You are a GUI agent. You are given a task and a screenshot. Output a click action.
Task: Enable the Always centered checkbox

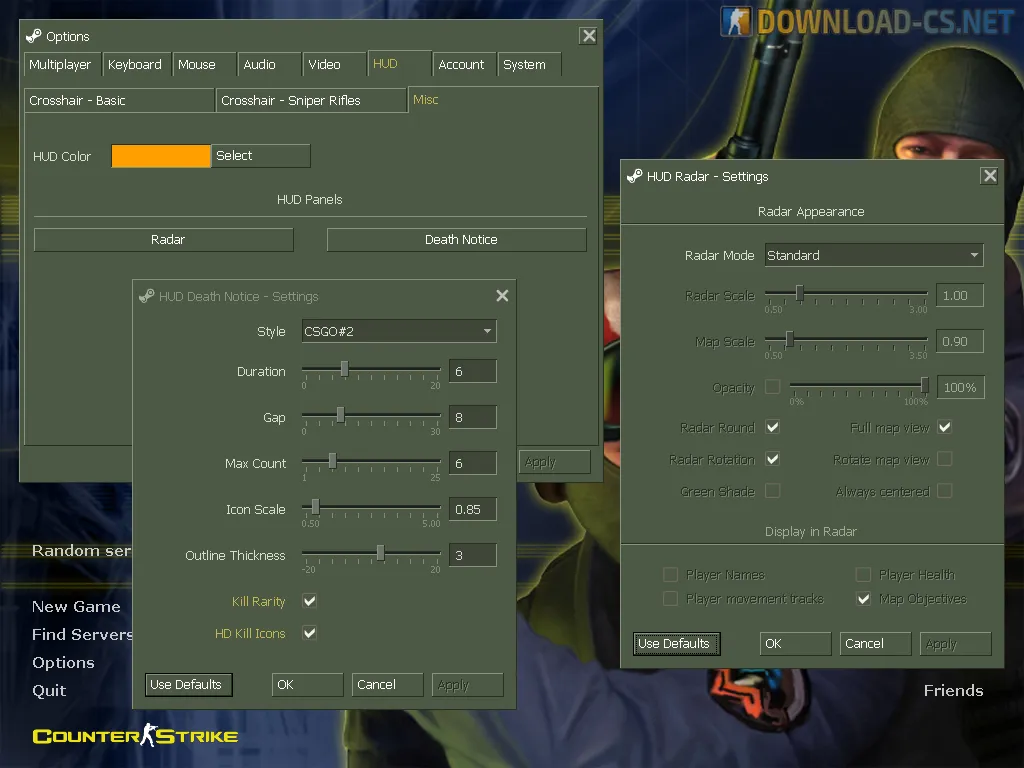point(944,490)
